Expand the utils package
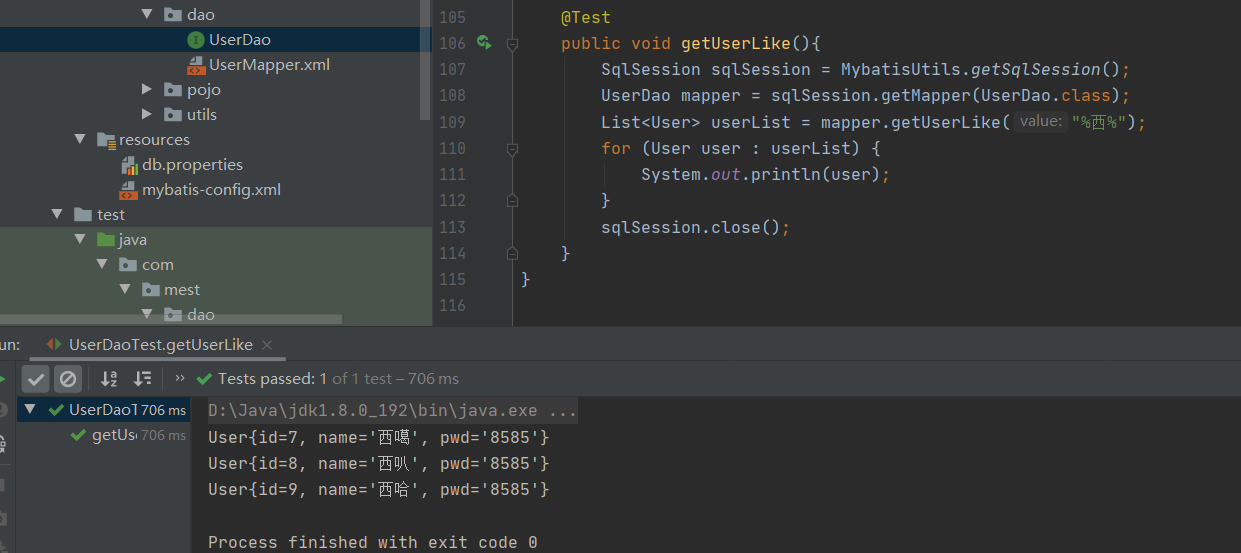Viewport: 1241px width, 553px height. tap(147, 114)
